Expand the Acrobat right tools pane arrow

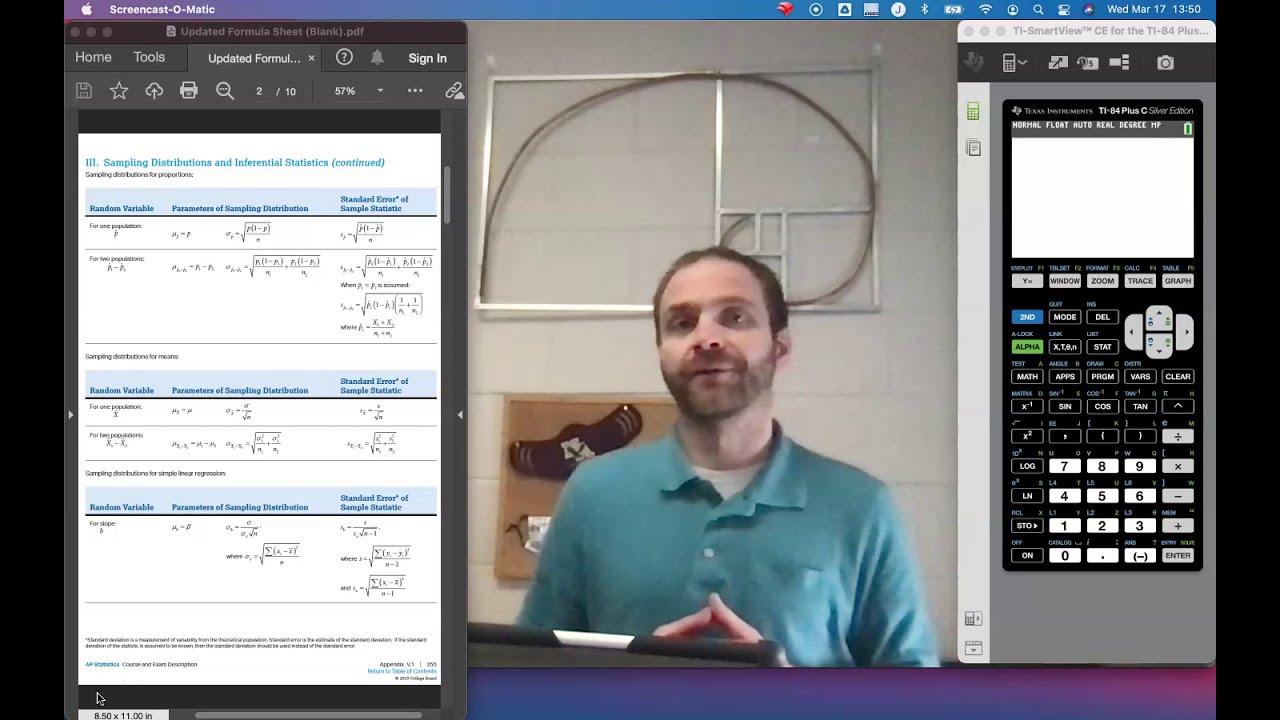(x=460, y=414)
